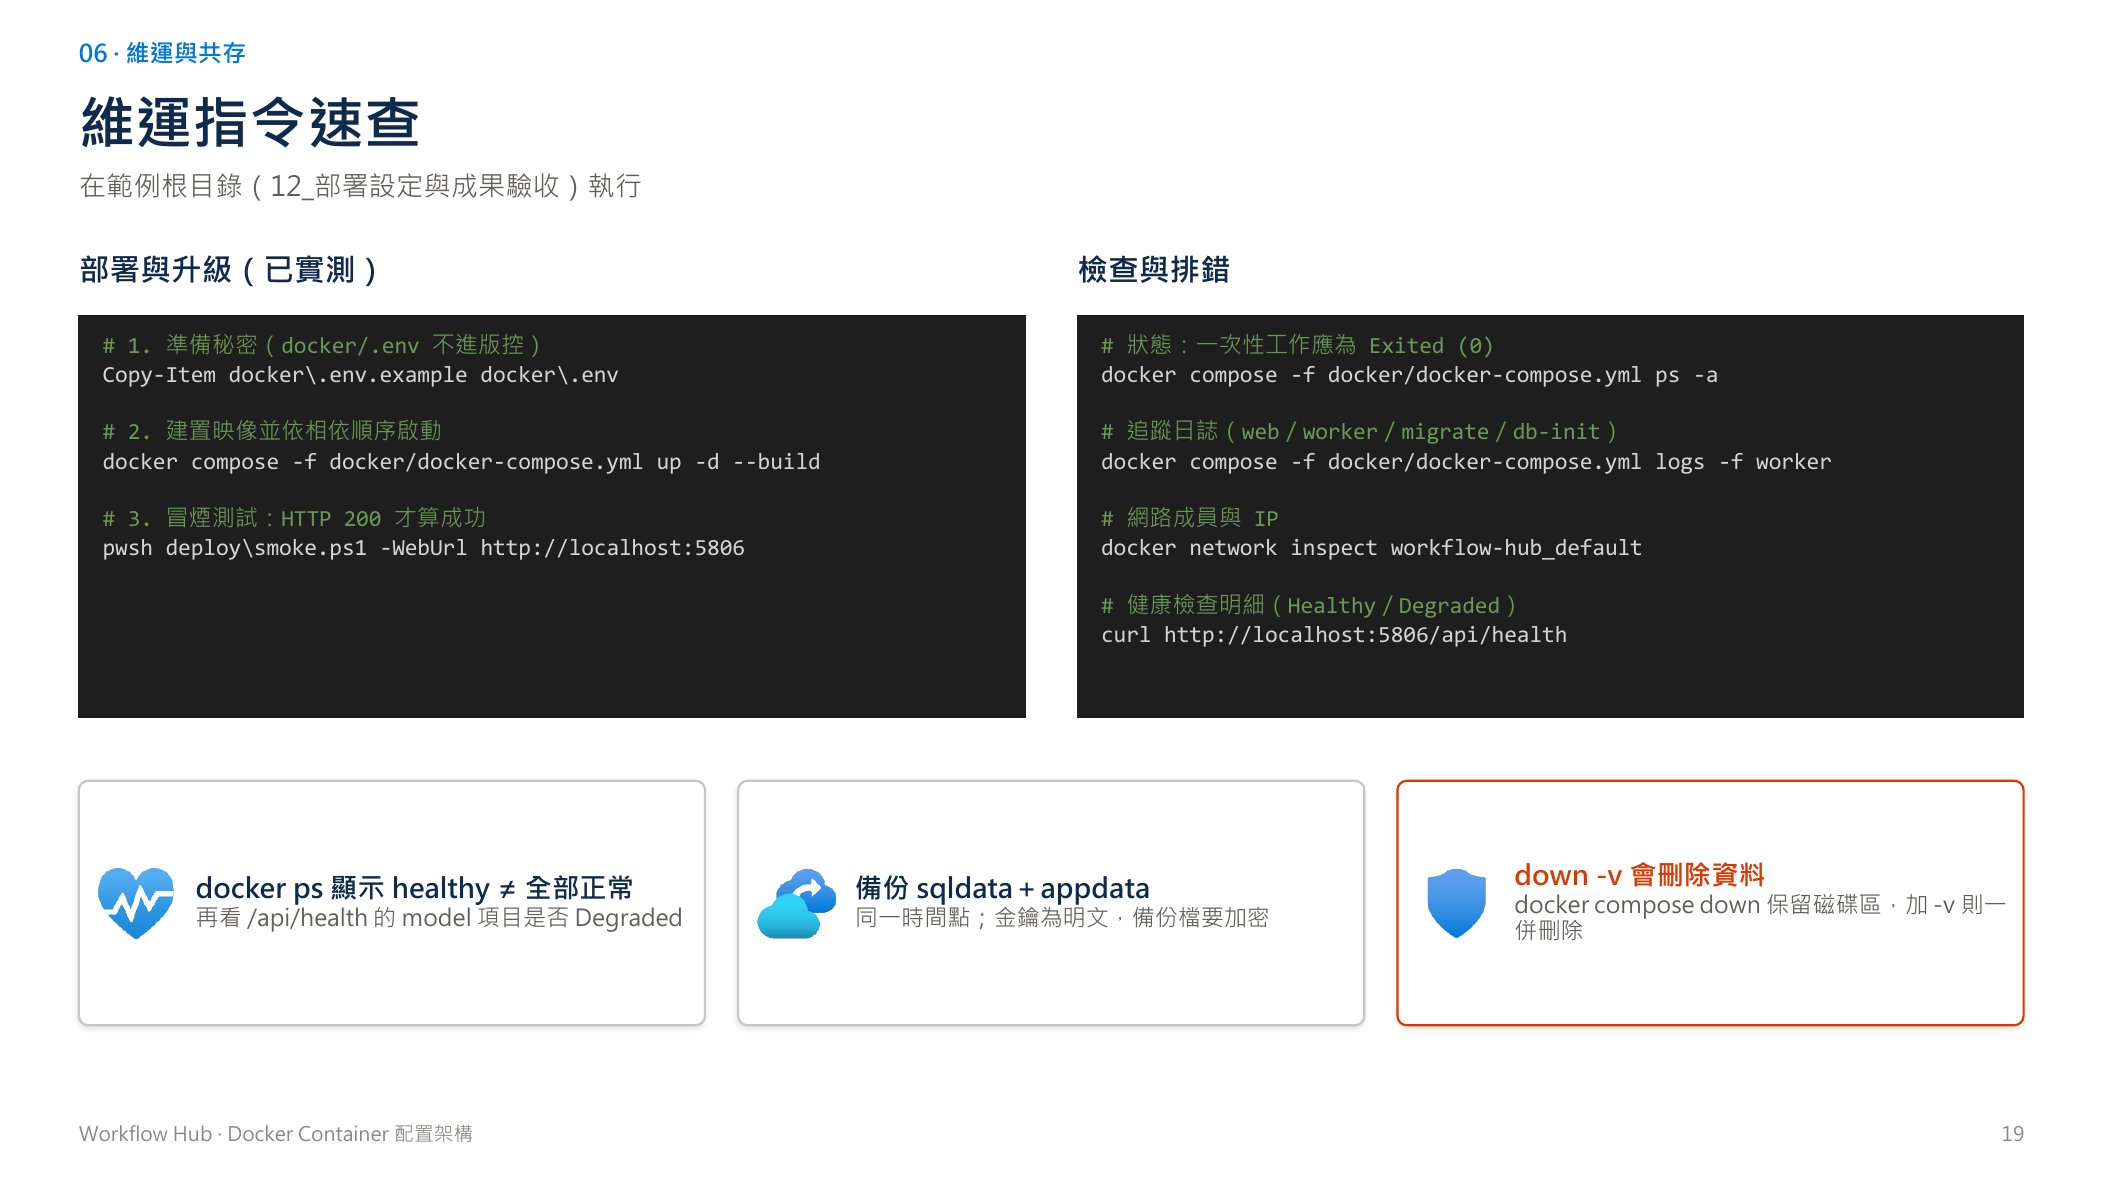Viewport: 2103px width, 1183px height.
Task: Select the section label 06 · 維運與共存
Action: (162, 53)
